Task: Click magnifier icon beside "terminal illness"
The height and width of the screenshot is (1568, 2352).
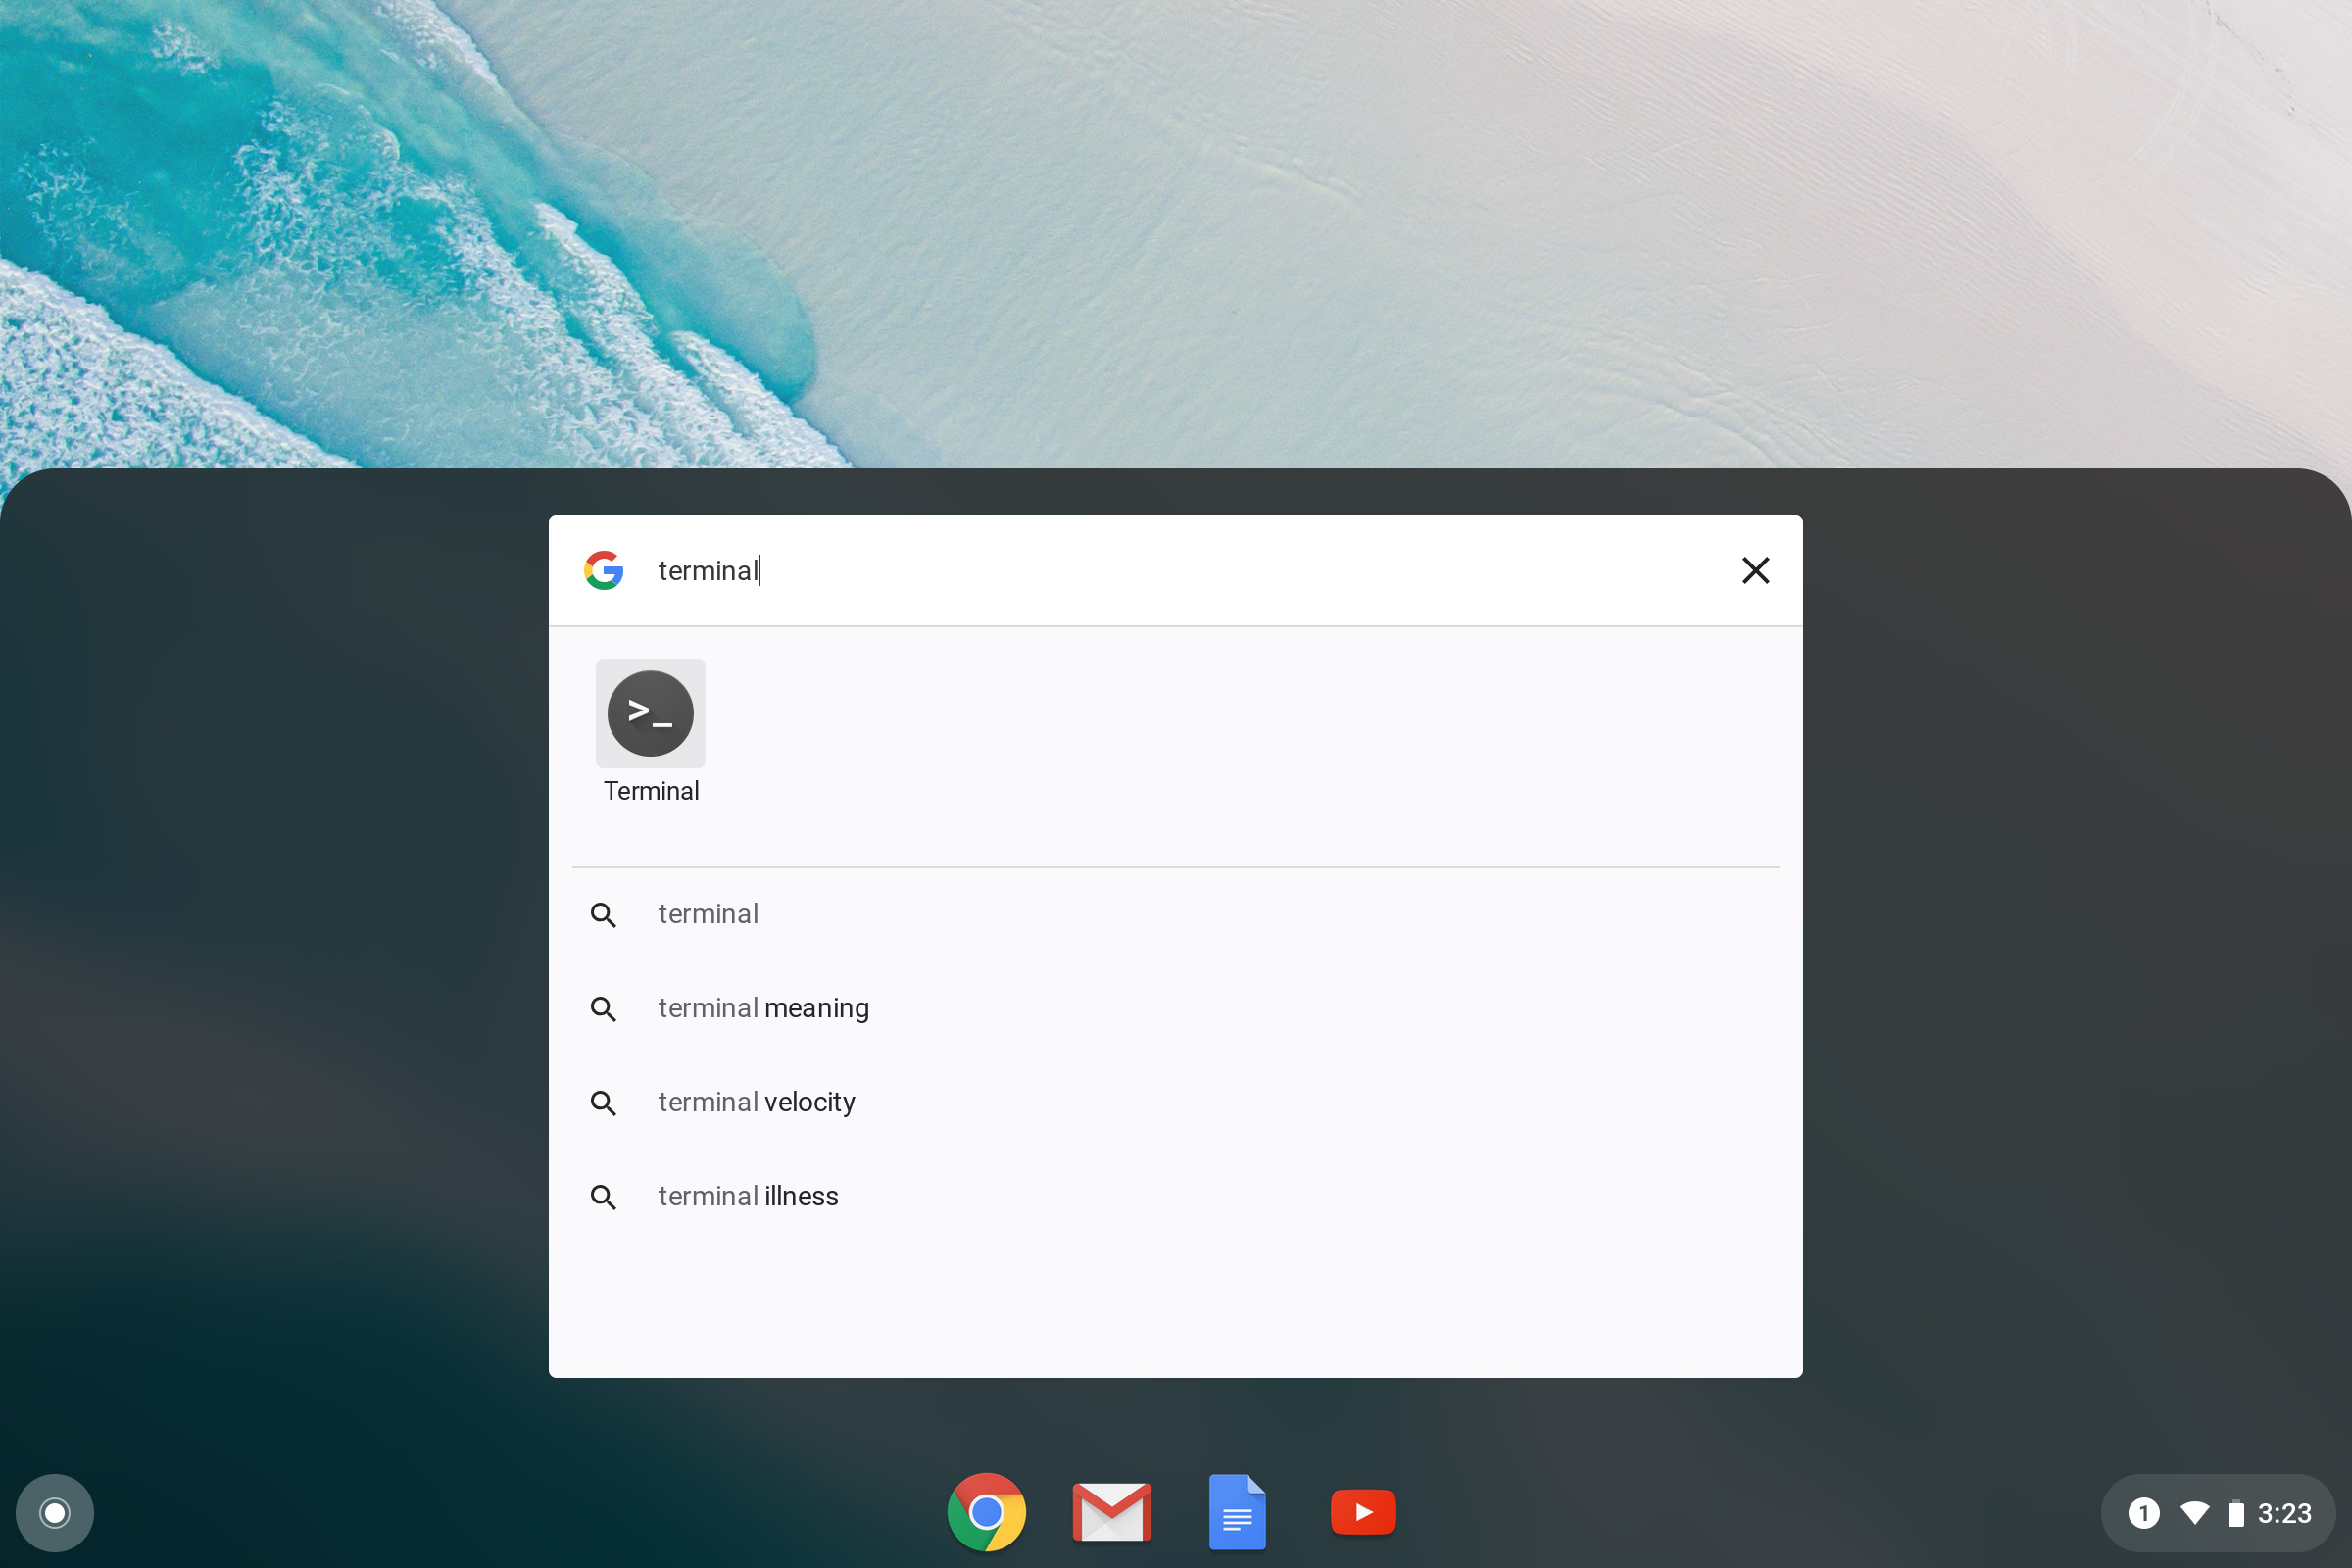Action: (603, 1197)
